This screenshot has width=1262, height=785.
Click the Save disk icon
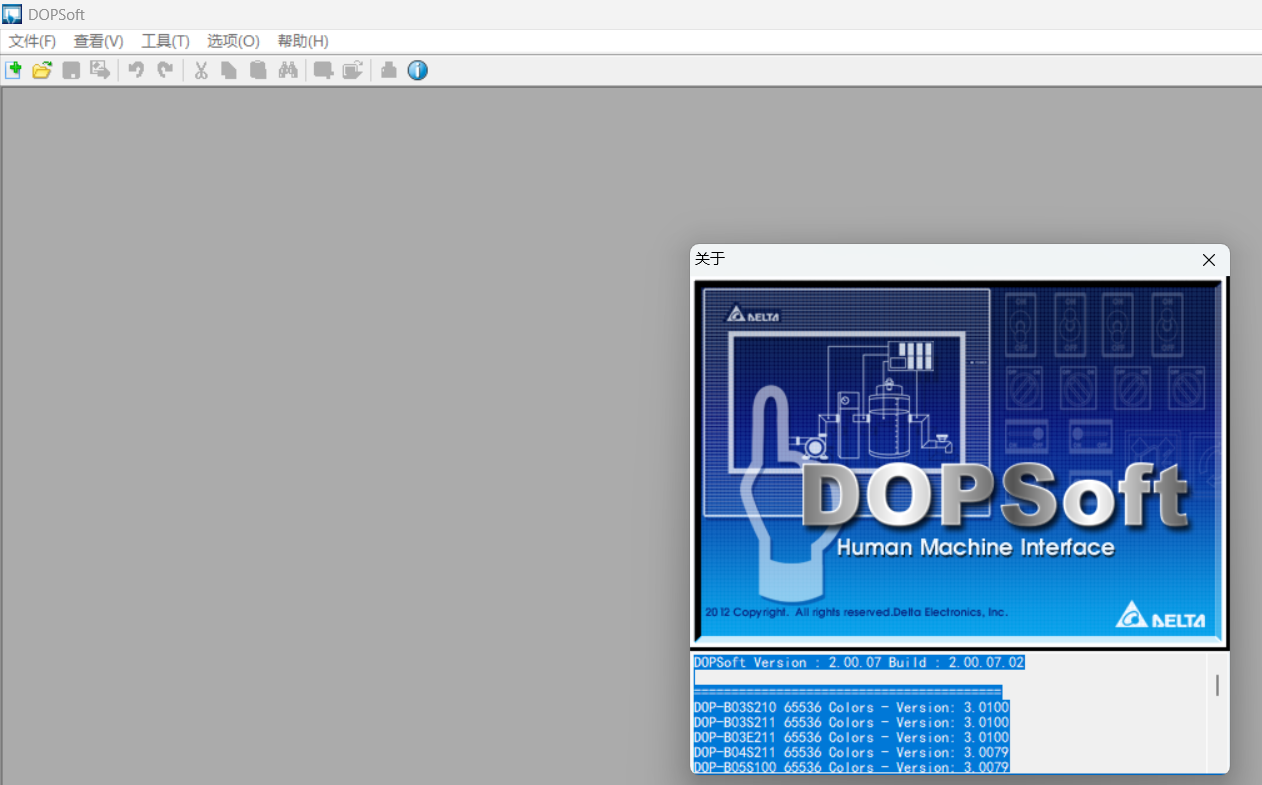click(x=71, y=70)
